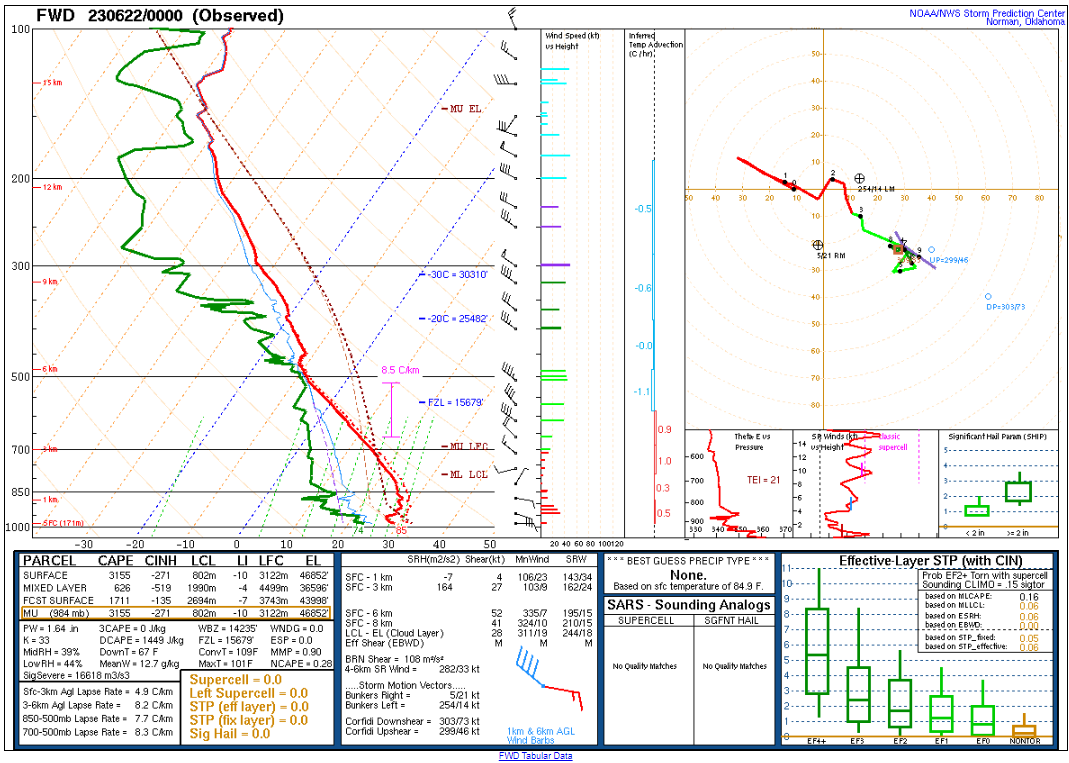1069x763 pixels.
Task: Click the FZL = 15679' freezing level label
Action: point(456,402)
